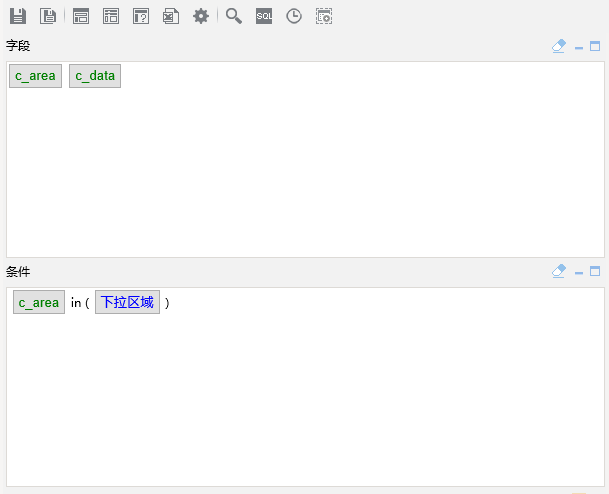Viewport: 609px width, 494px height.
Task: Export to Excel icon
Action: tap(171, 16)
